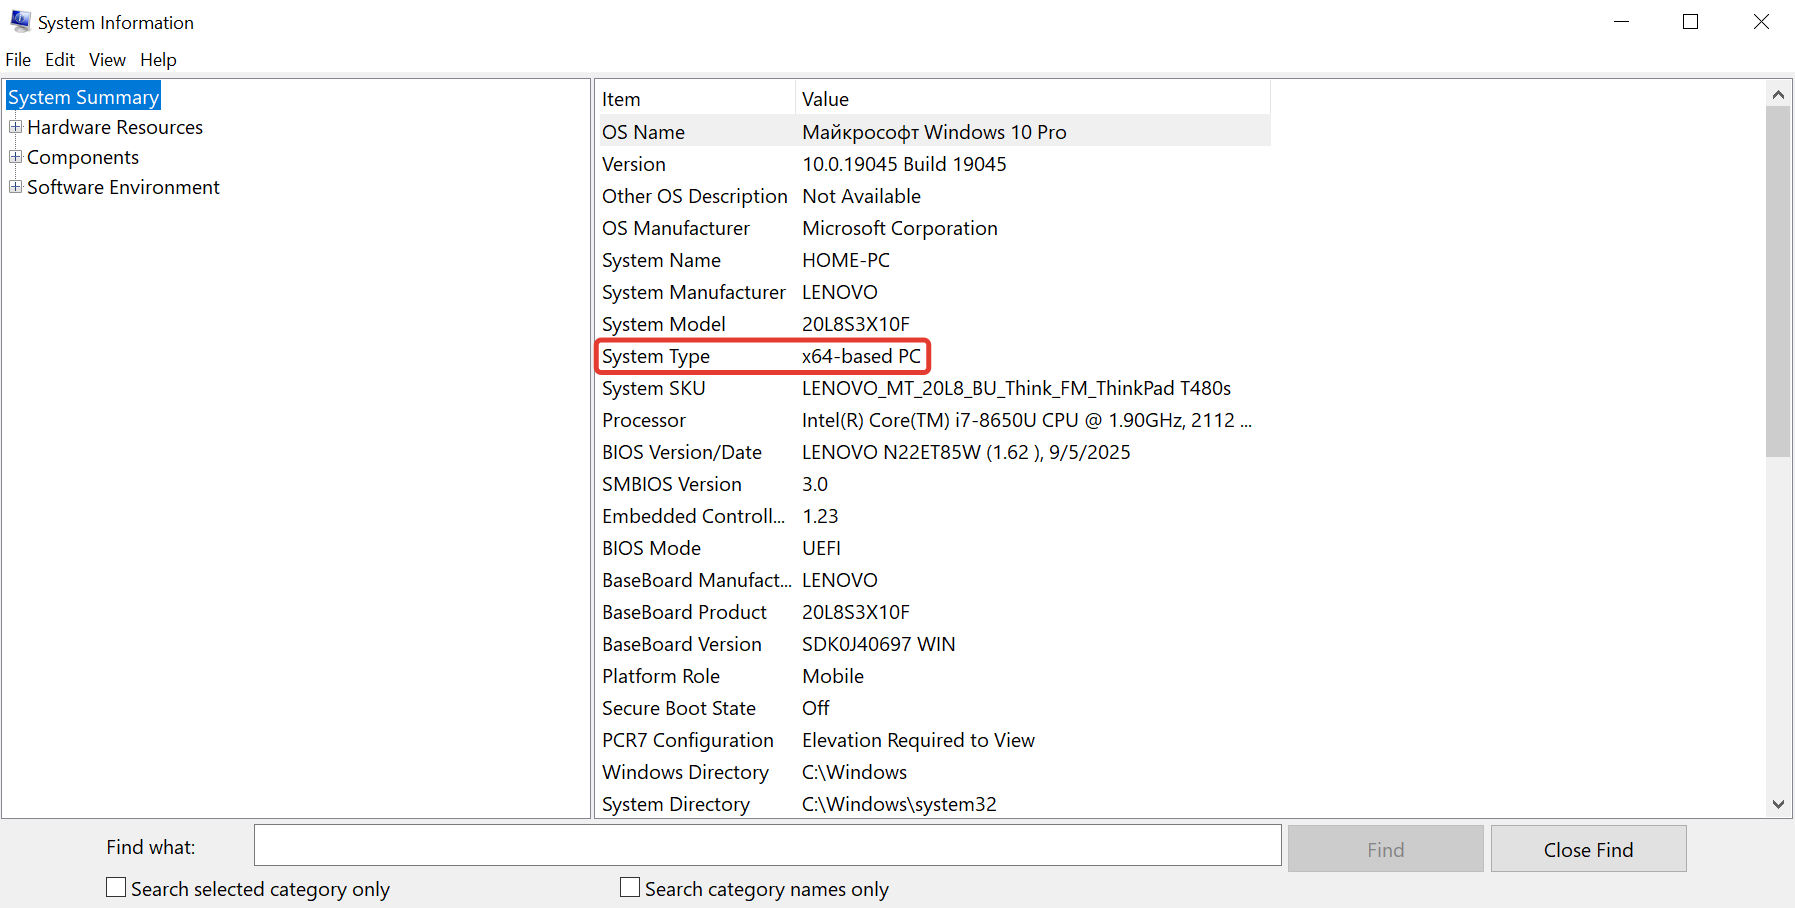Click the scrollbar up arrow
Screen dimensions: 1795x908
[1778, 95]
